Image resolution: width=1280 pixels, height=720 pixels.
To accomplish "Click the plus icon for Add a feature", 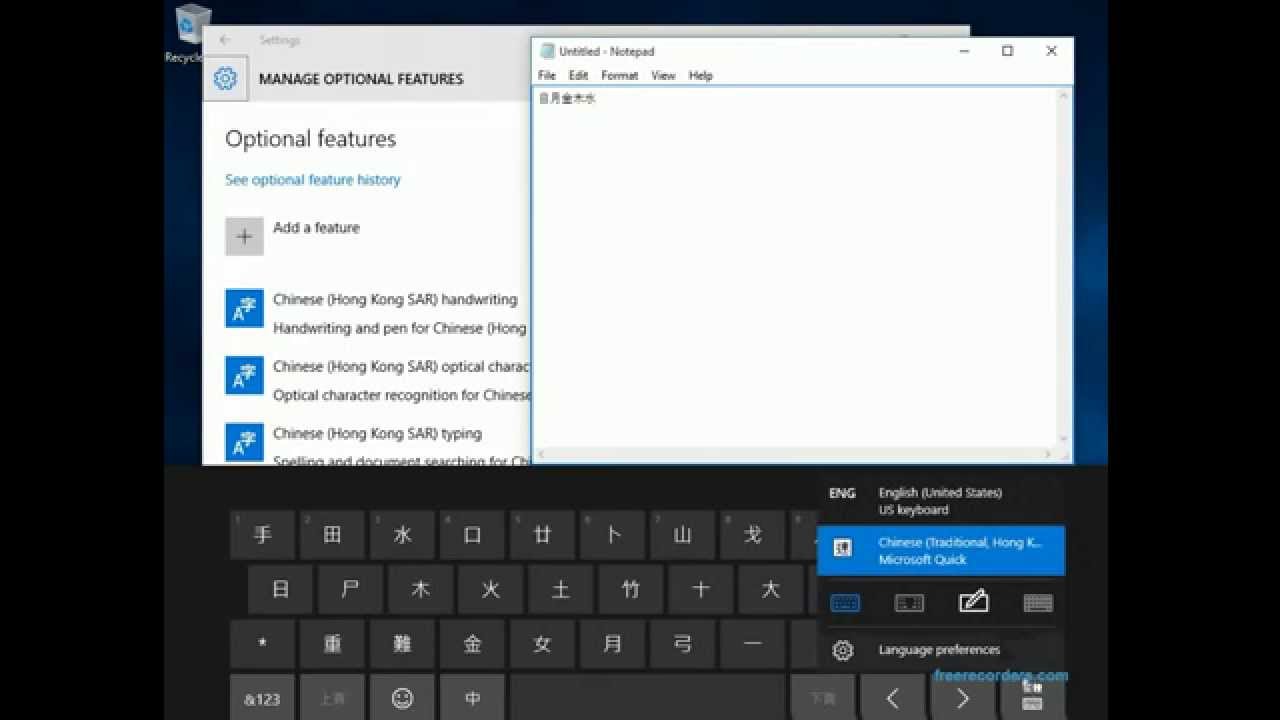I will coord(244,237).
